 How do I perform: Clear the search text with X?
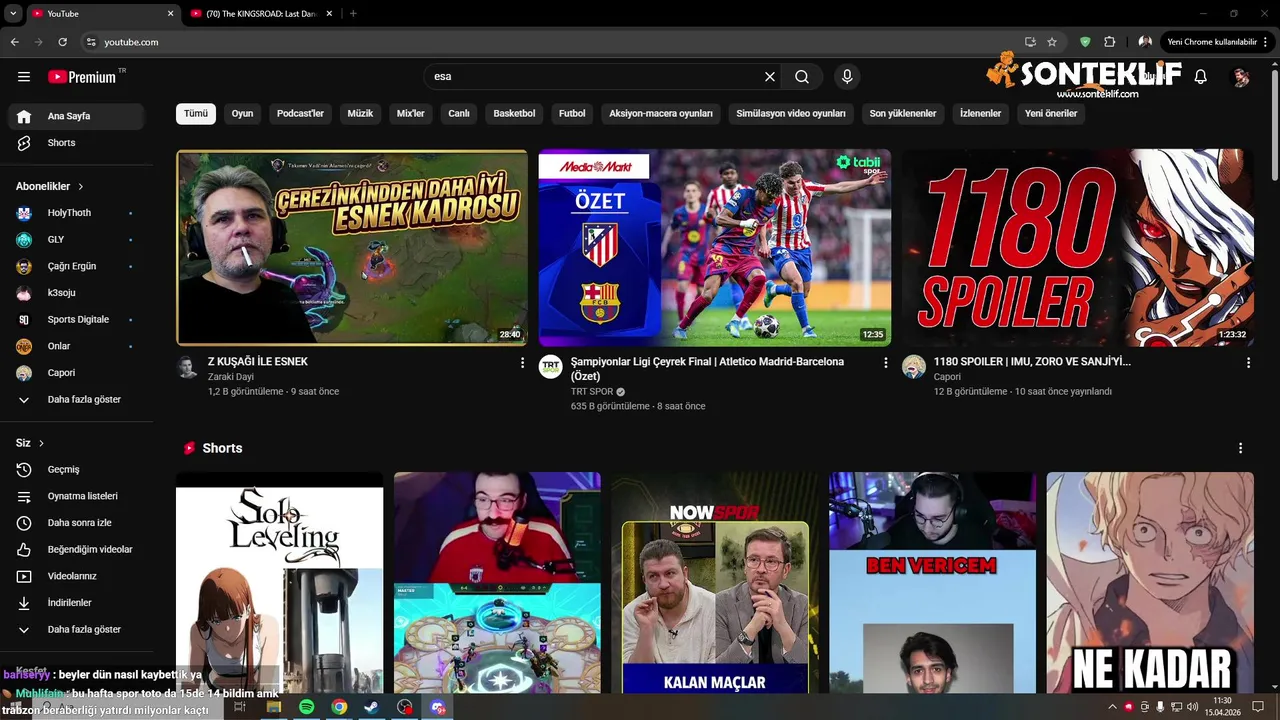[x=770, y=77]
